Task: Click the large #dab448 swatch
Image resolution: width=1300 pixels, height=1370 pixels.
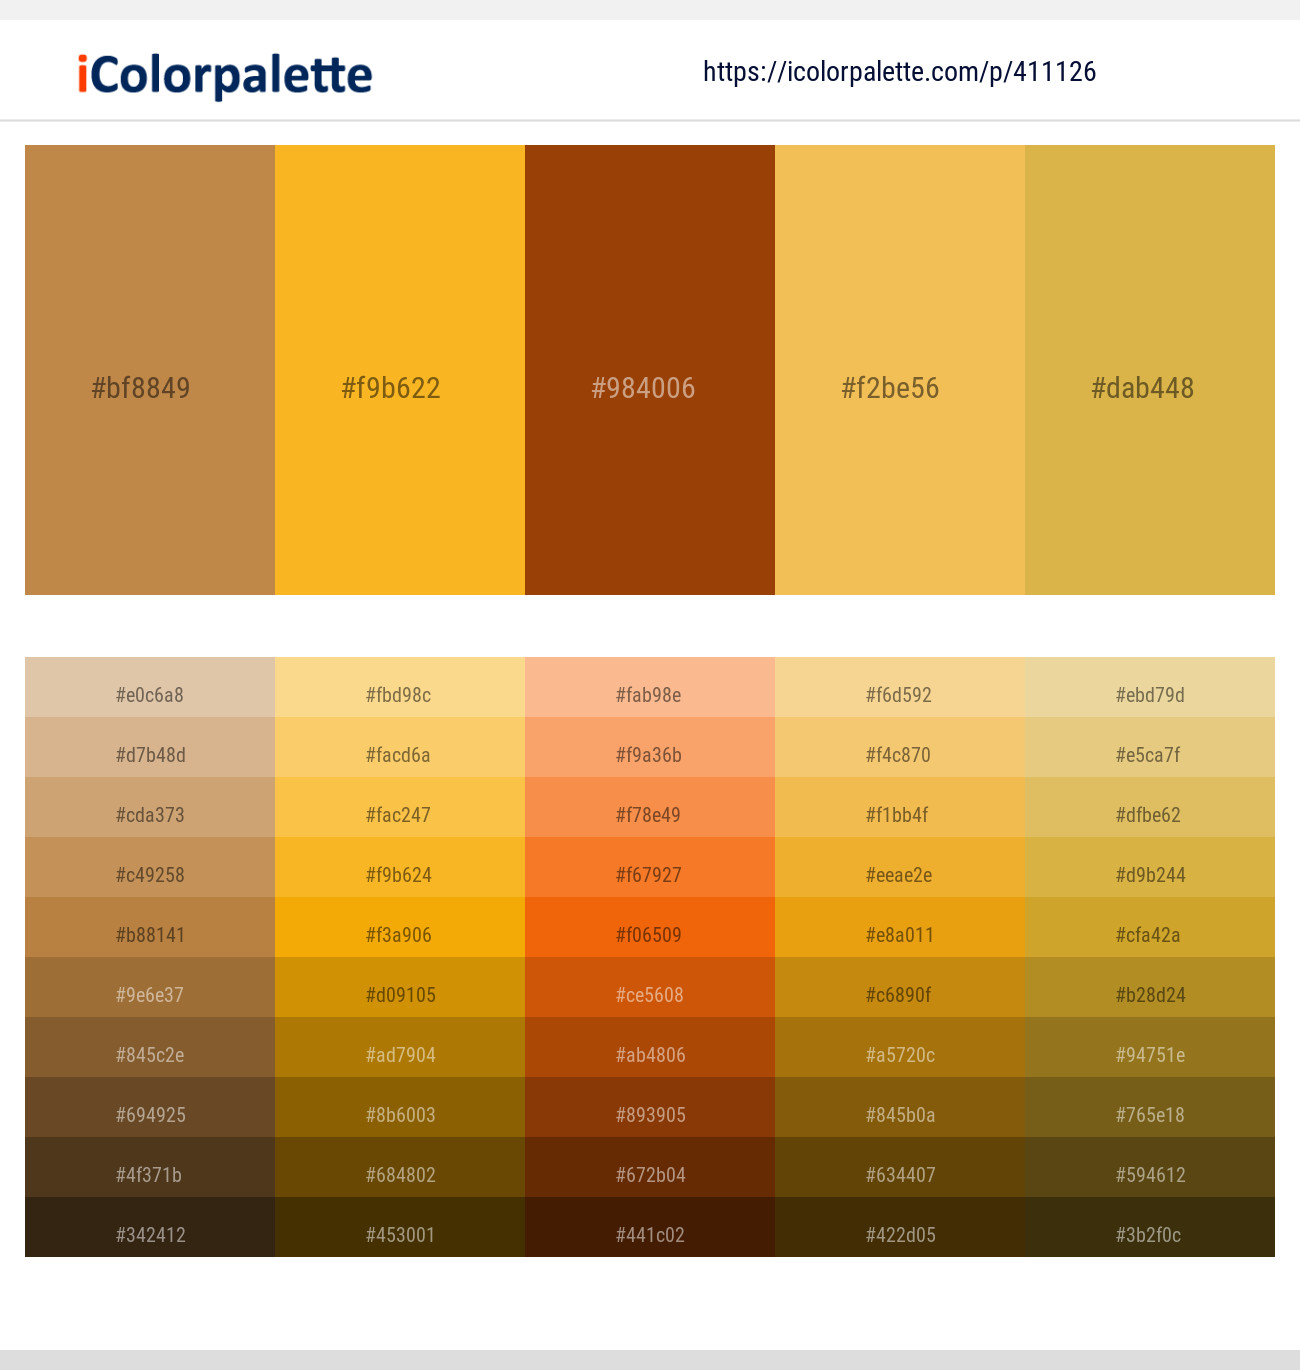Action: coord(1150,370)
